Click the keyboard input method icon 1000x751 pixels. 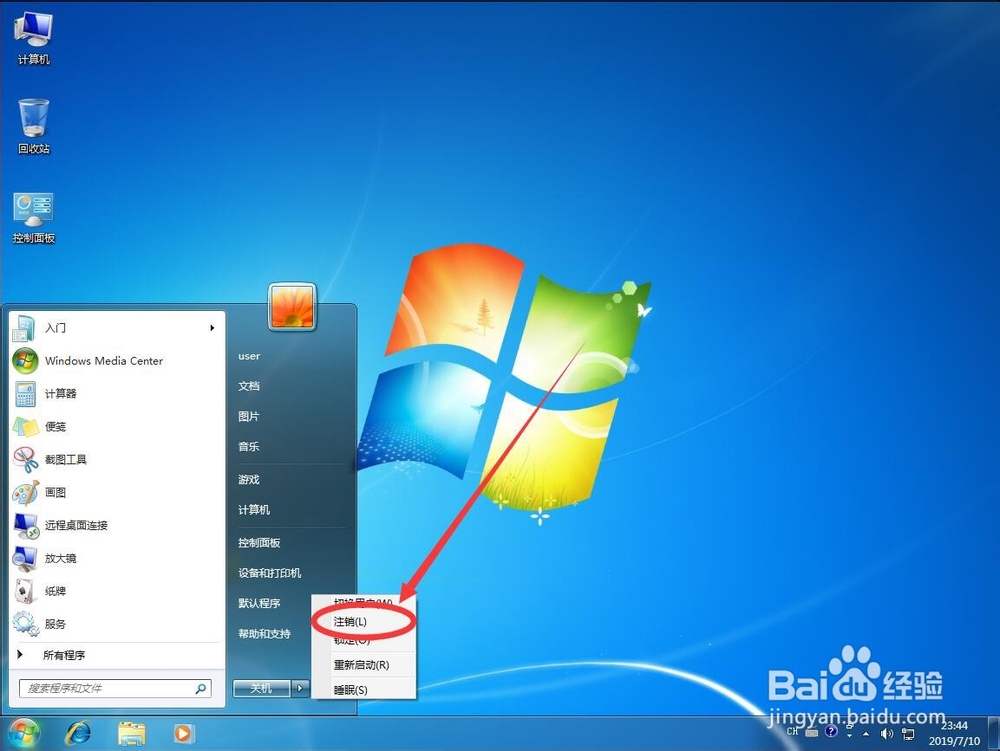pyautogui.click(x=811, y=733)
